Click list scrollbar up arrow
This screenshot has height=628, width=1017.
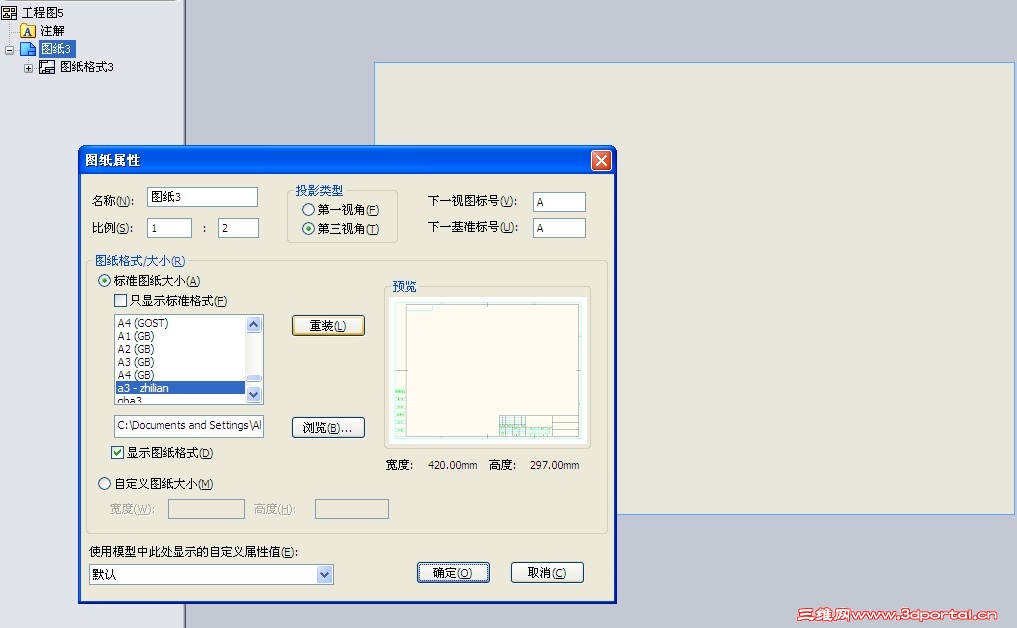(254, 324)
